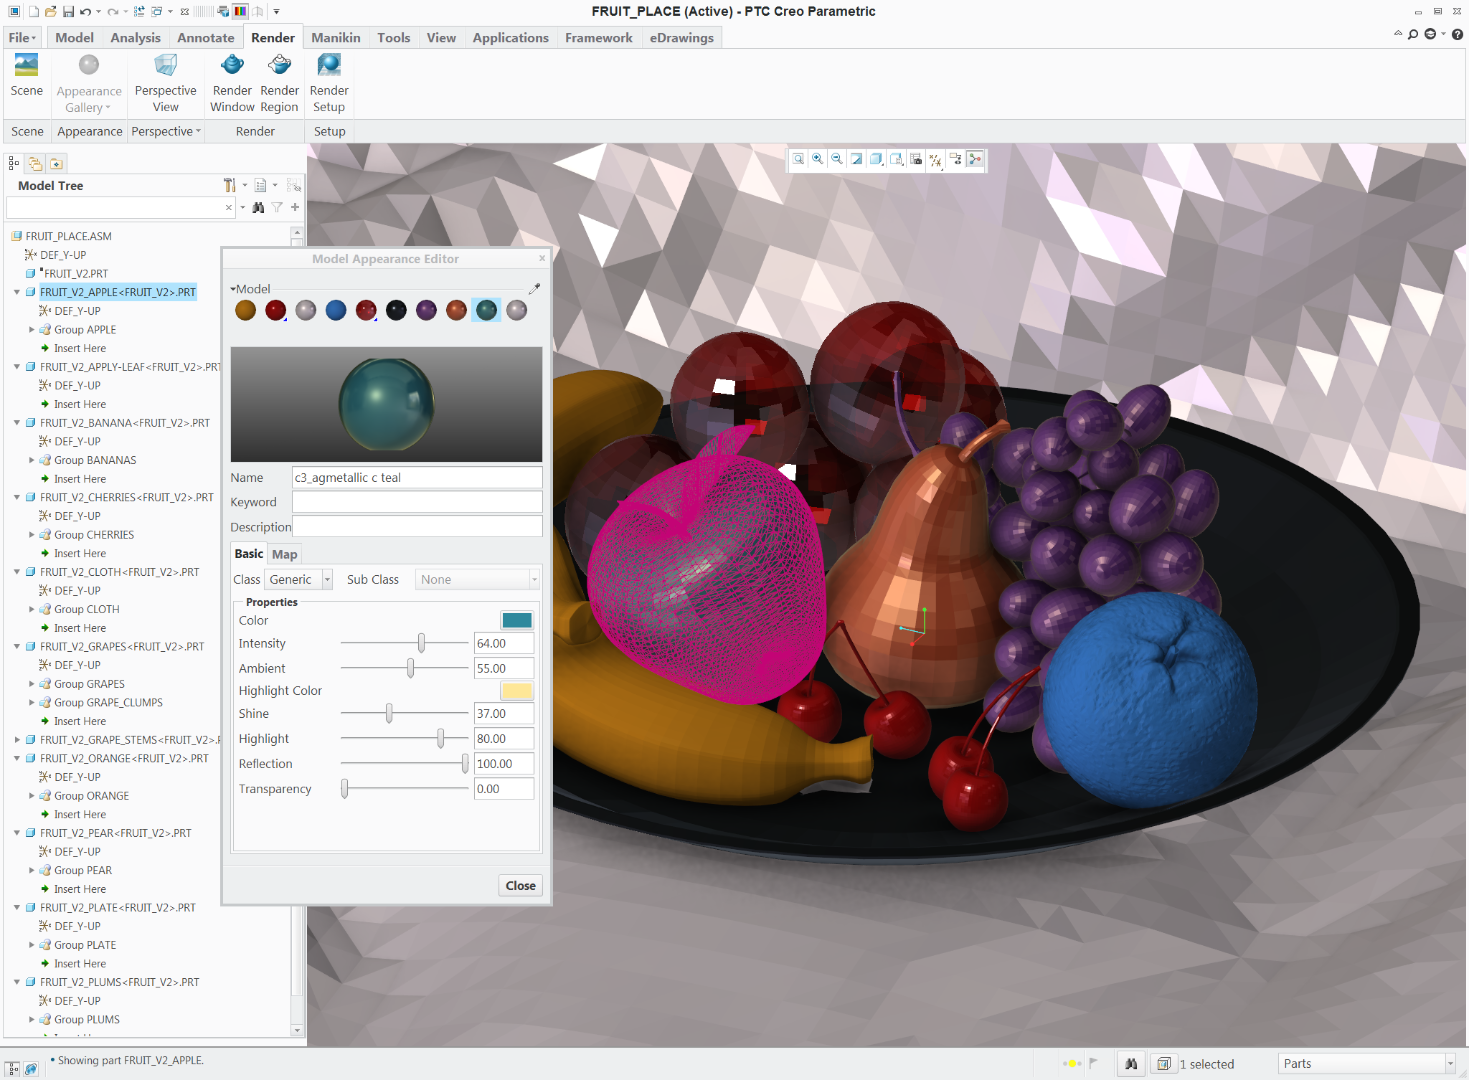Launch Render Window teapot icon
Viewport: 1469px width, 1080px height.
(x=232, y=66)
